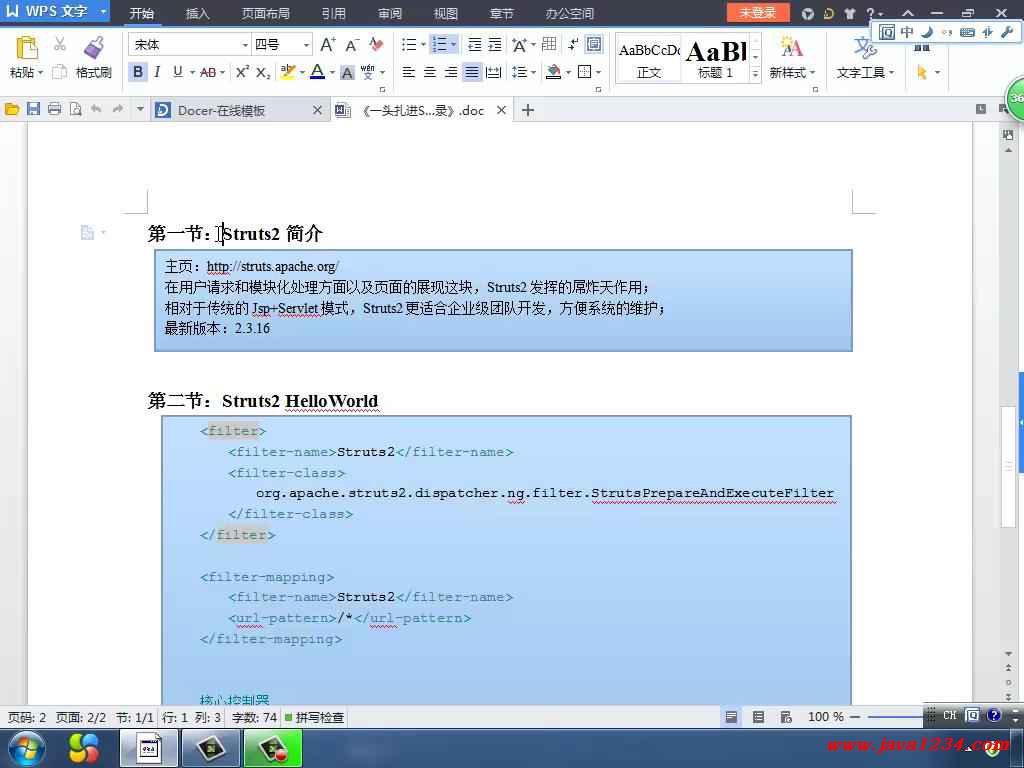Apply the blue font color
Viewport: 1024px width, 768px height.
(317, 72)
